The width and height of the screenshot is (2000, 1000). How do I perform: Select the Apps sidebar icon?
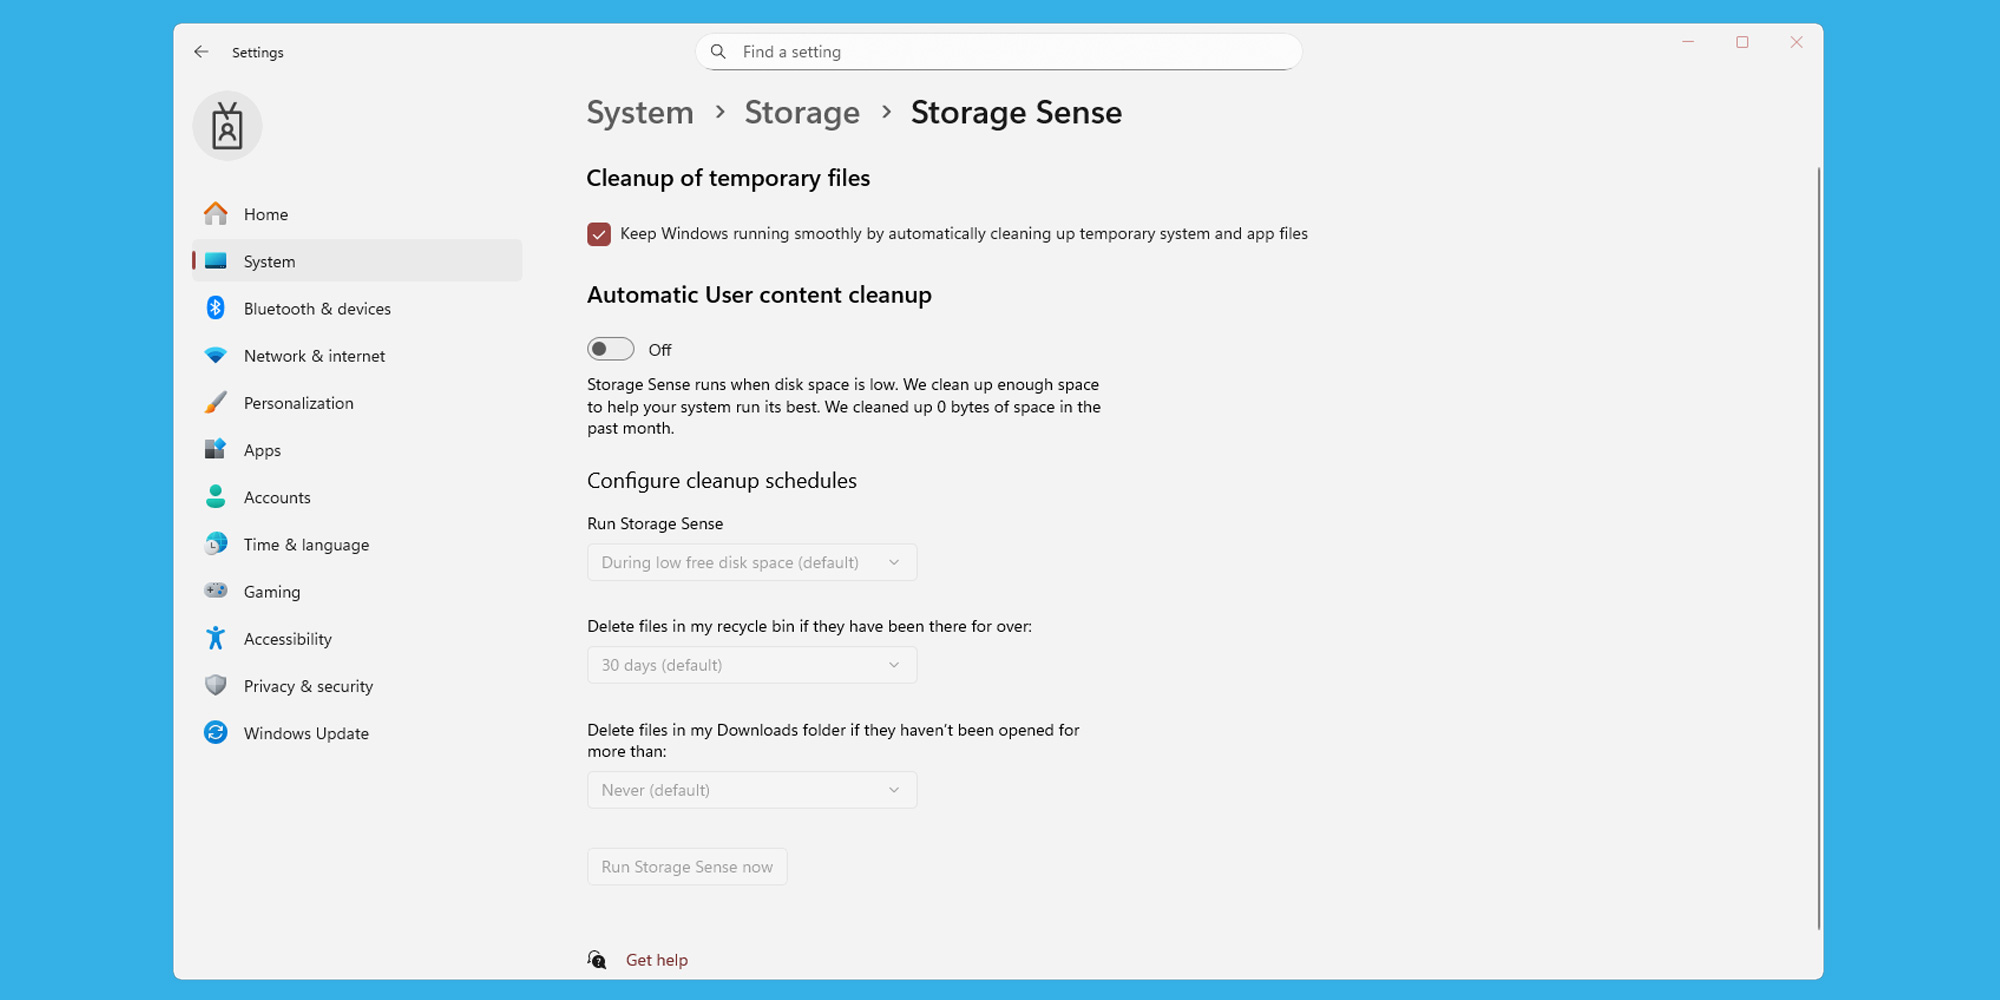coord(216,449)
